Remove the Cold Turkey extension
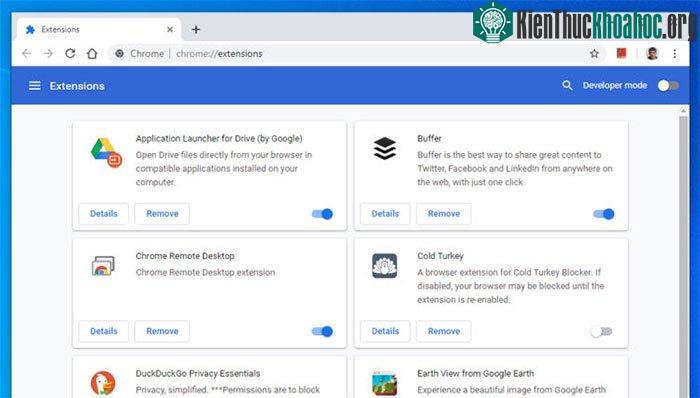 point(444,331)
